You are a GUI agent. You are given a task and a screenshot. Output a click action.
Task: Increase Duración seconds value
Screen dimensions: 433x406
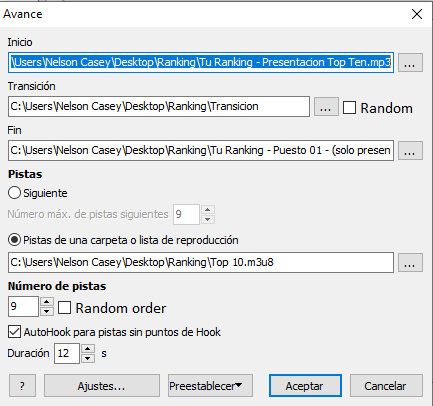coord(88,349)
